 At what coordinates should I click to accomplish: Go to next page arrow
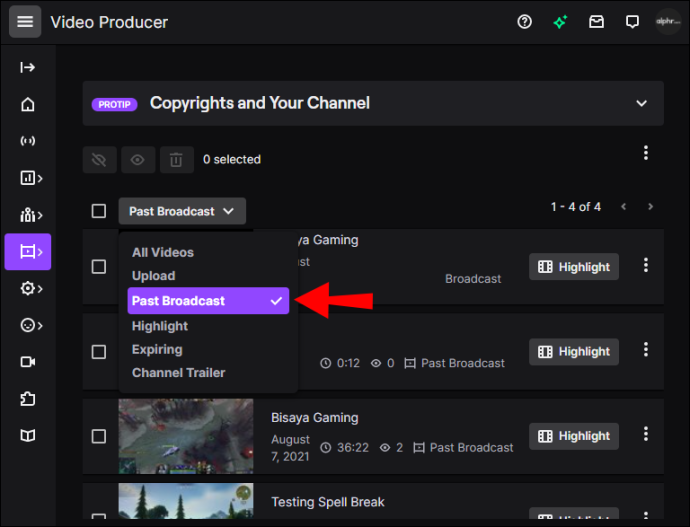pyautogui.click(x=650, y=206)
